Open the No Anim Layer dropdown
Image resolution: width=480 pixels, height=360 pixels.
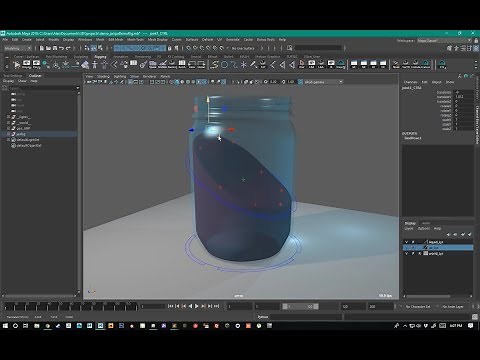coord(454,306)
